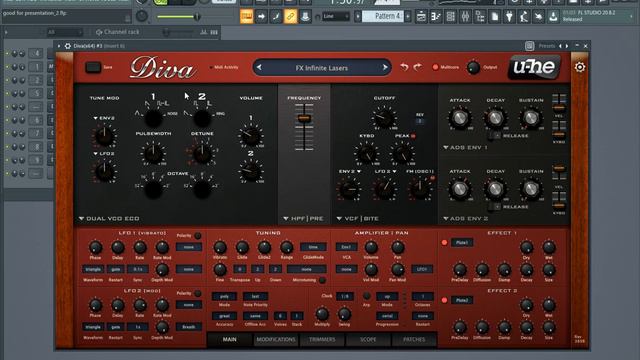Select the MAIN tab
The image size is (640, 360).
tap(229, 340)
